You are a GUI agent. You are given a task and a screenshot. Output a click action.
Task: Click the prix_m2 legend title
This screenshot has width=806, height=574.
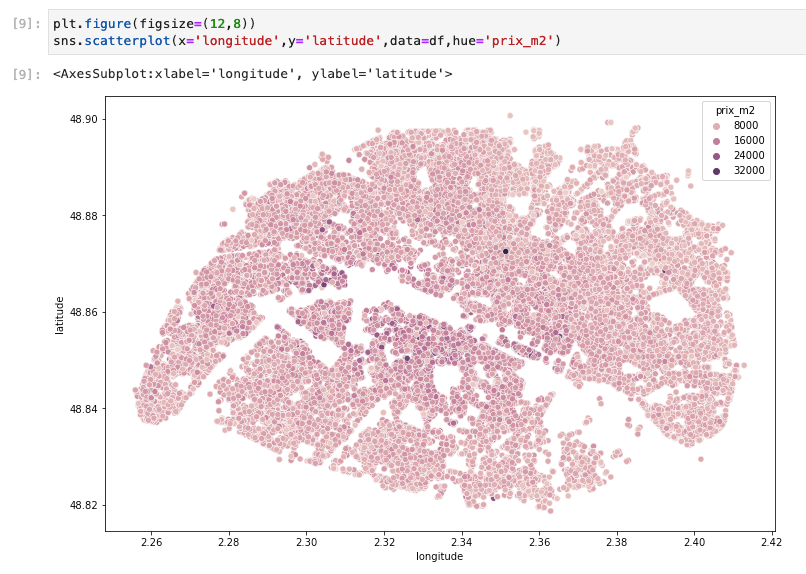(x=735, y=110)
